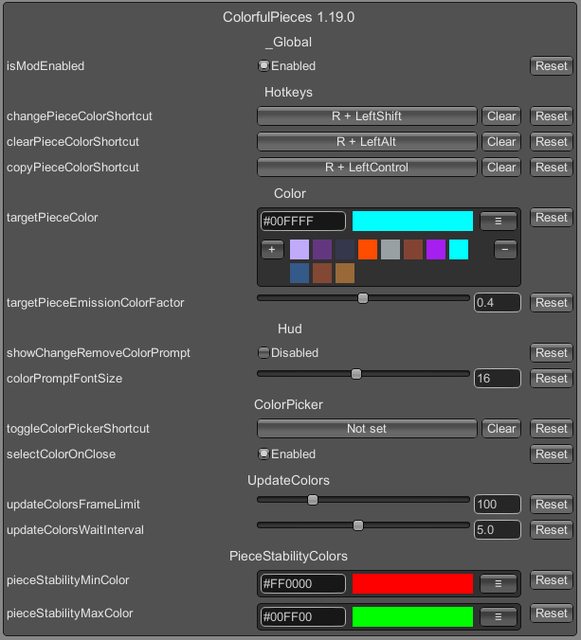
Task: Edit font size value 16 field
Action: [x=497, y=378]
